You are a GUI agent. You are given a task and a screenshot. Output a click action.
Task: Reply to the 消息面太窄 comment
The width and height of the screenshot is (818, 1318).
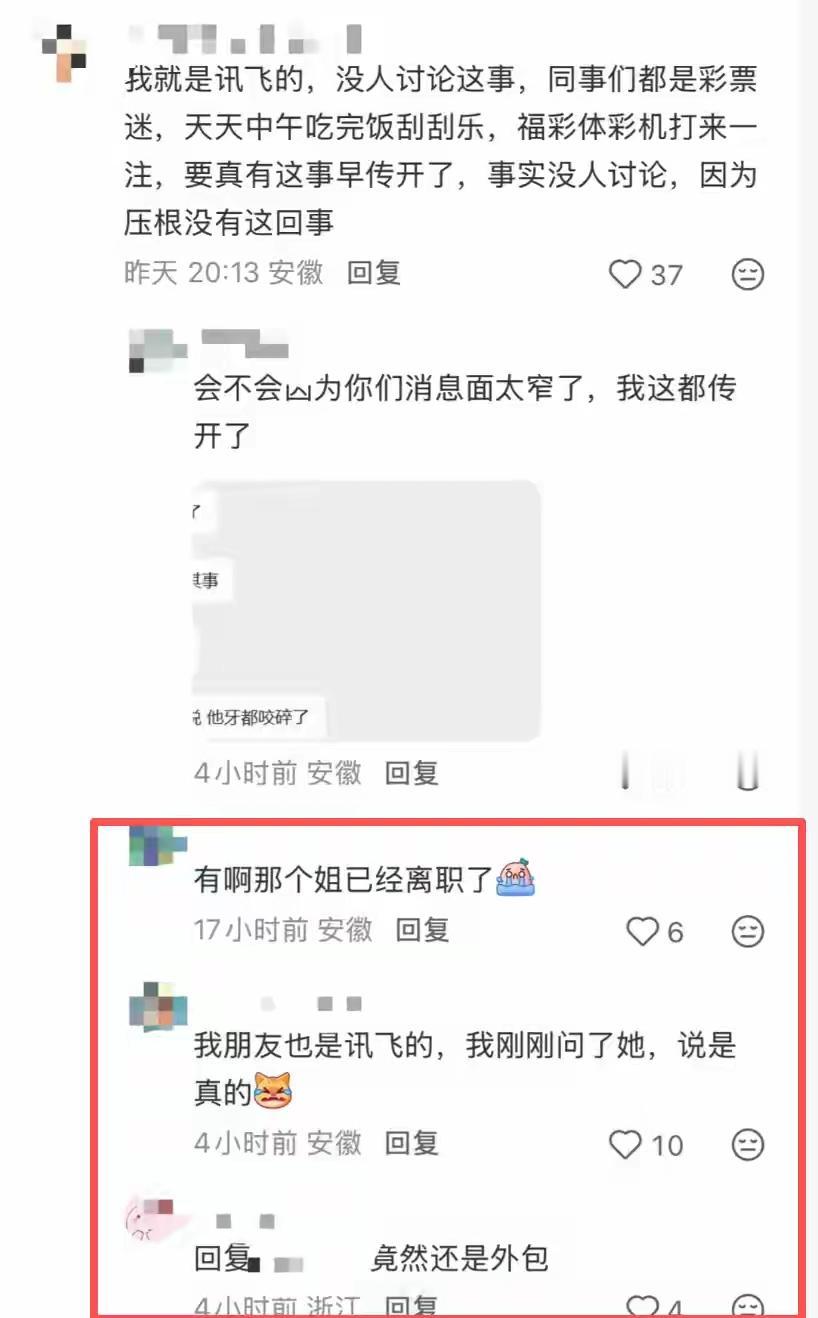click(412, 772)
